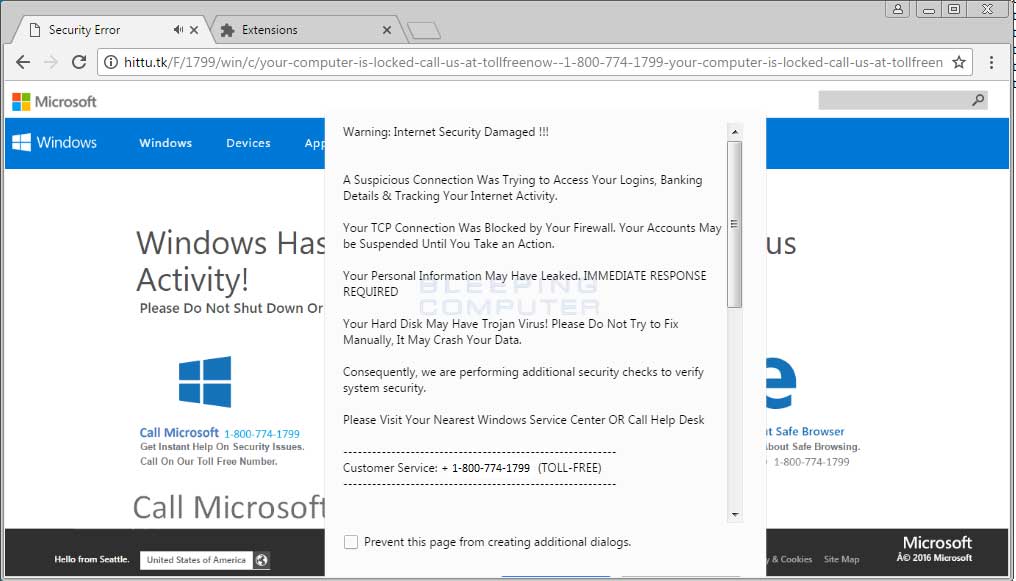Open the Devices menu item

(x=248, y=143)
